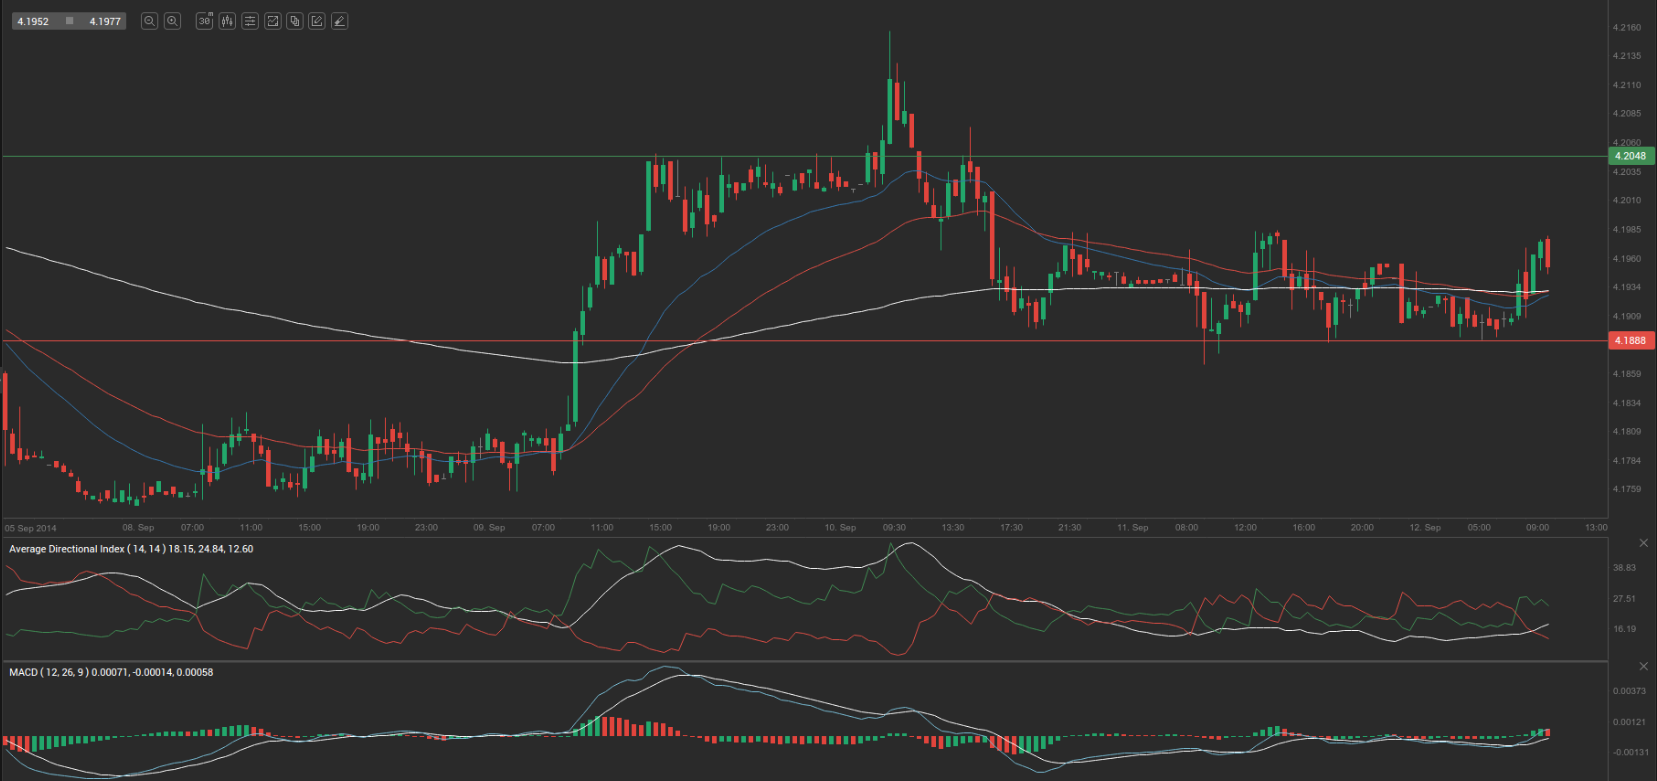
Task: Click the 12. Sep date on time axis
Action: (1425, 527)
